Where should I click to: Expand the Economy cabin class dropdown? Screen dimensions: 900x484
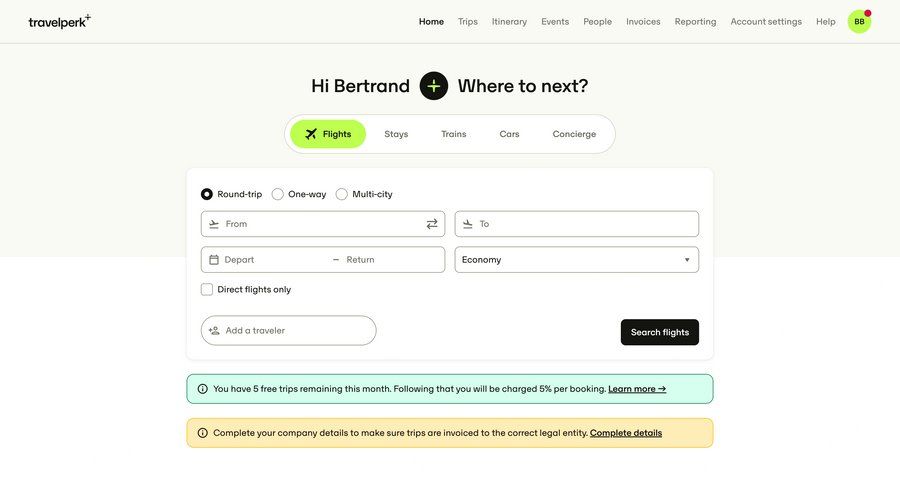(x=576, y=260)
